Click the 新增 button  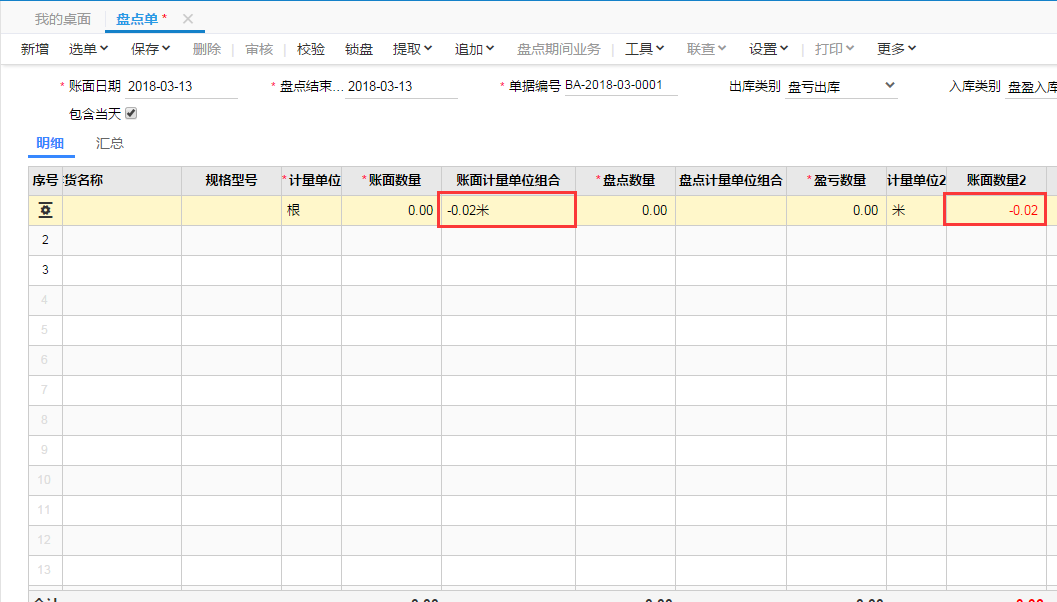pyautogui.click(x=35, y=49)
